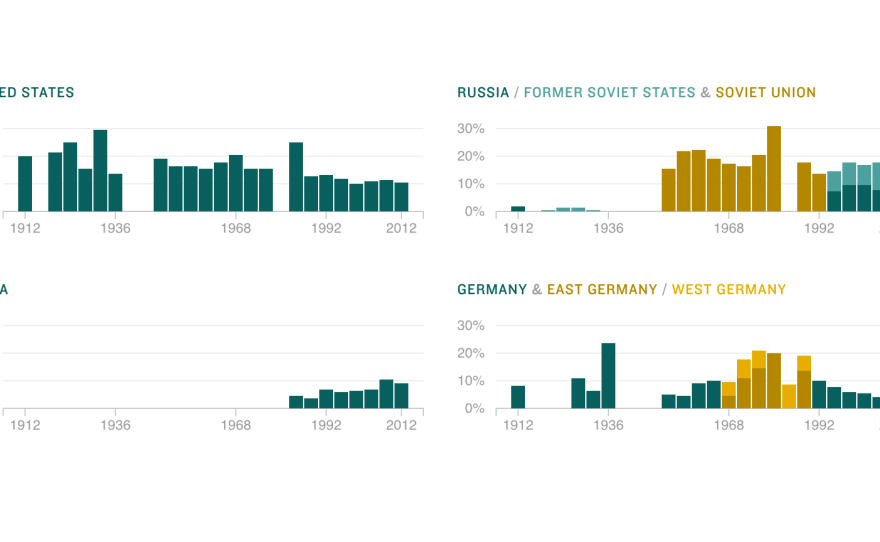Select the 1968 axis label in Russia chart

[729, 228]
